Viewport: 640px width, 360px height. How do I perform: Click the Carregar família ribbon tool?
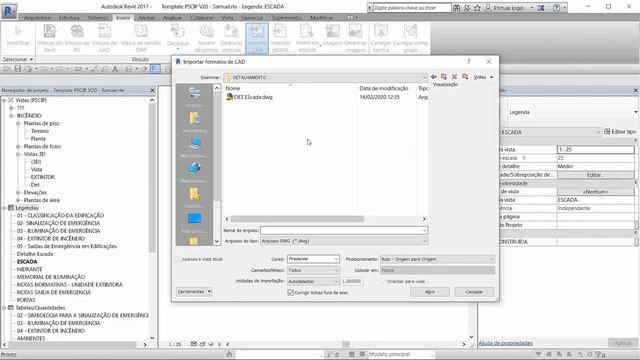(381, 38)
